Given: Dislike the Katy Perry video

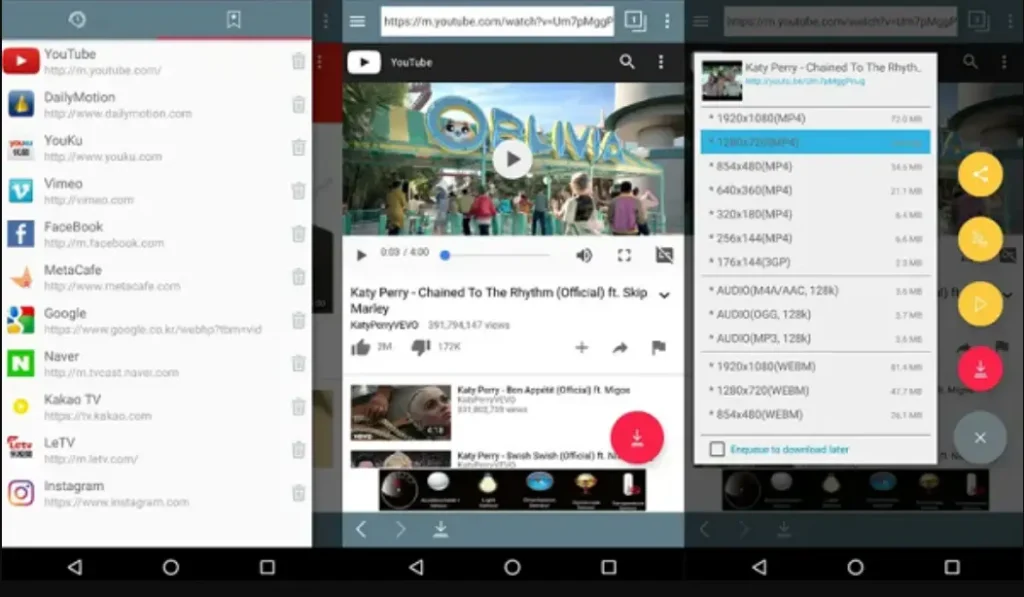Looking at the screenshot, I should pyautogui.click(x=421, y=347).
